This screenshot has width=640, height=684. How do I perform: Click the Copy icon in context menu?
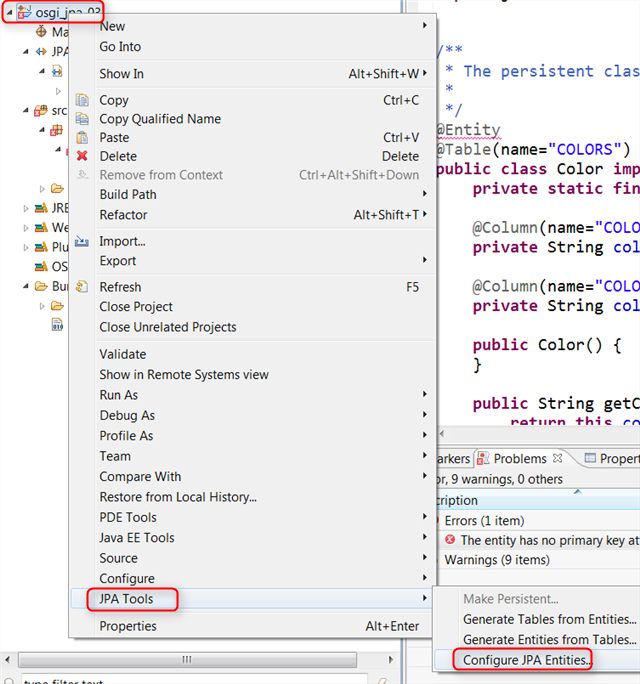click(x=82, y=100)
